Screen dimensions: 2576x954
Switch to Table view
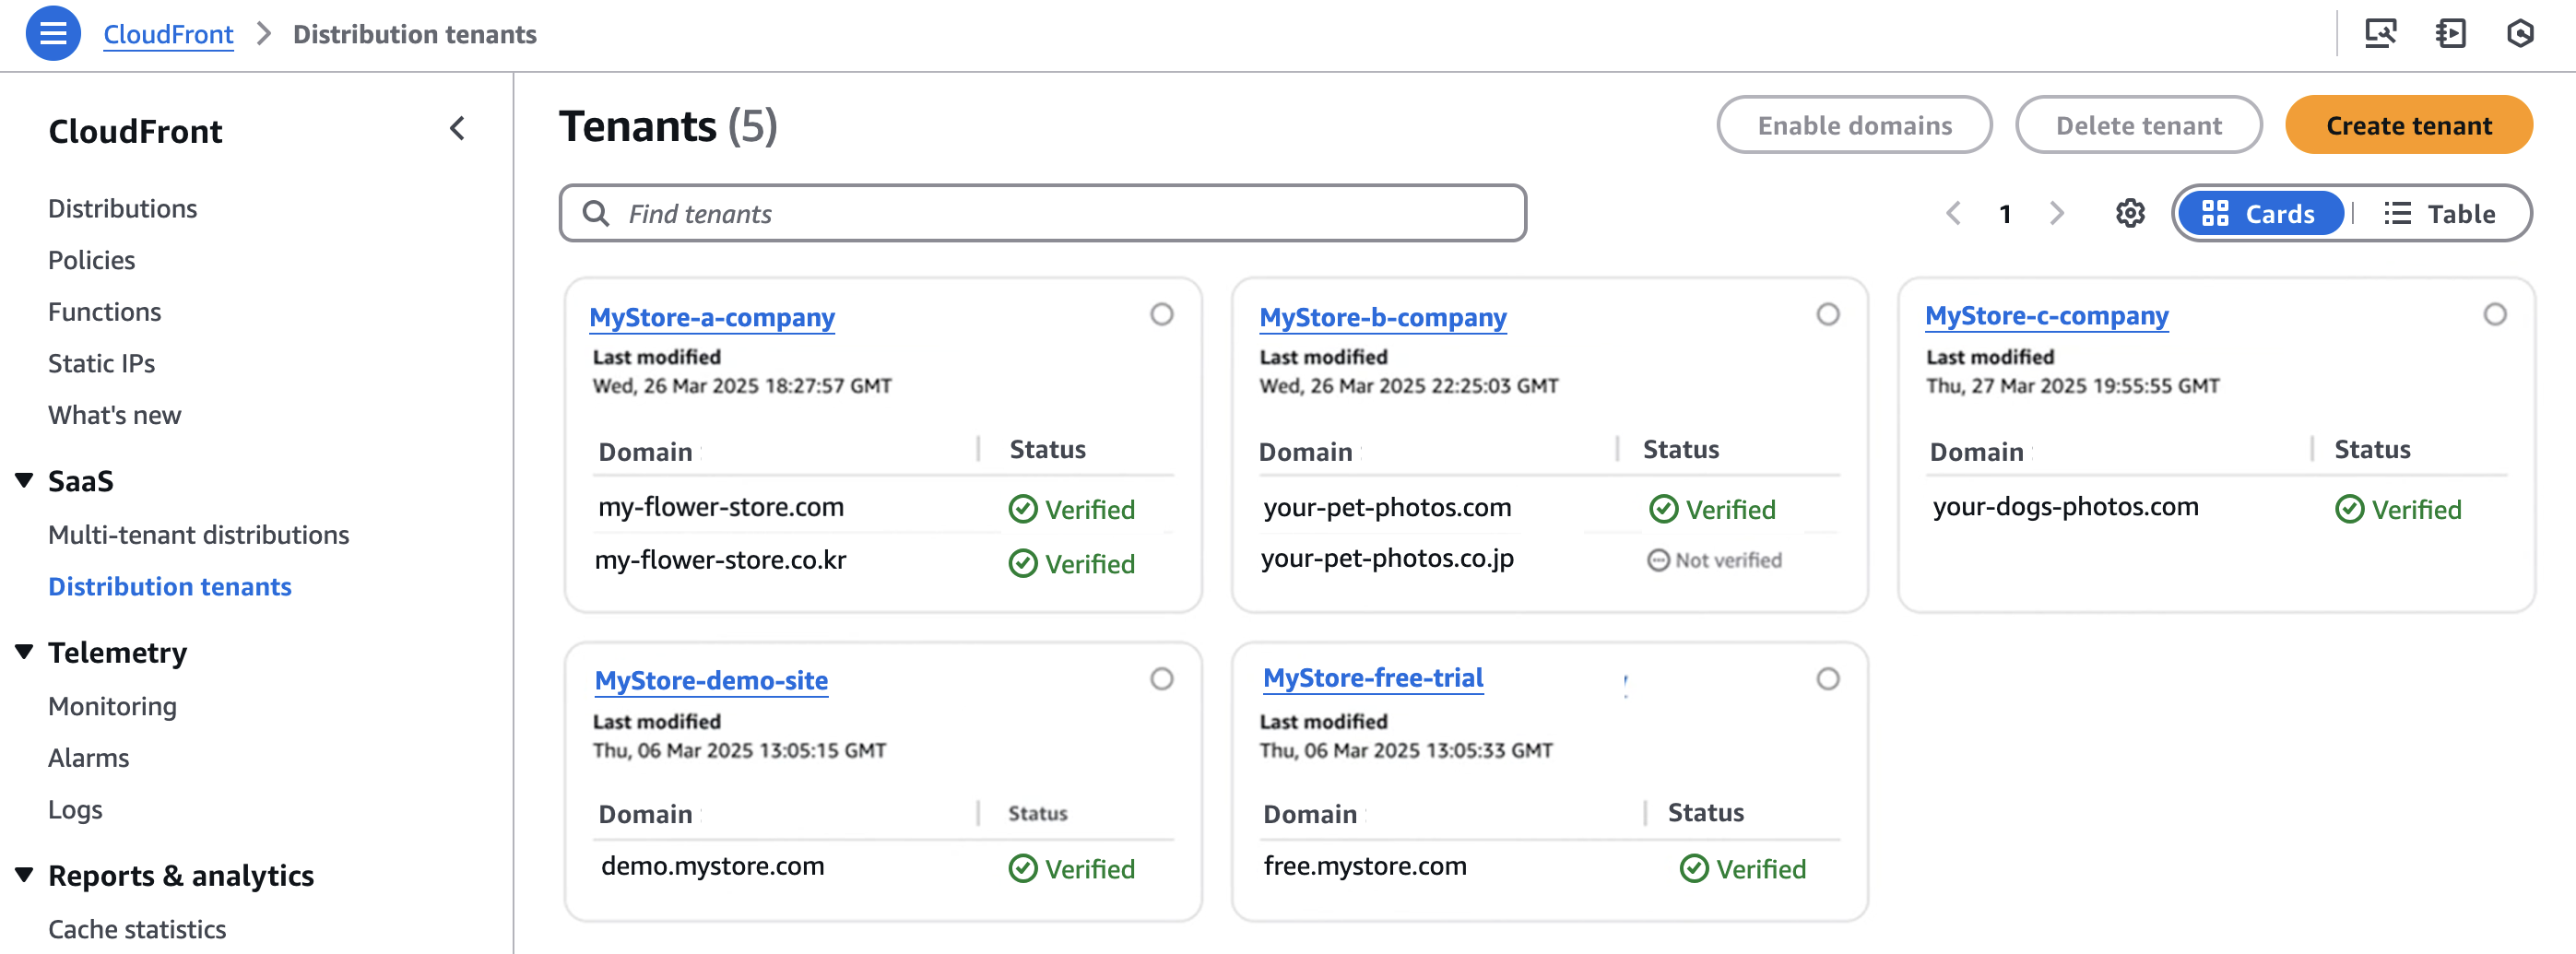coord(2440,213)
